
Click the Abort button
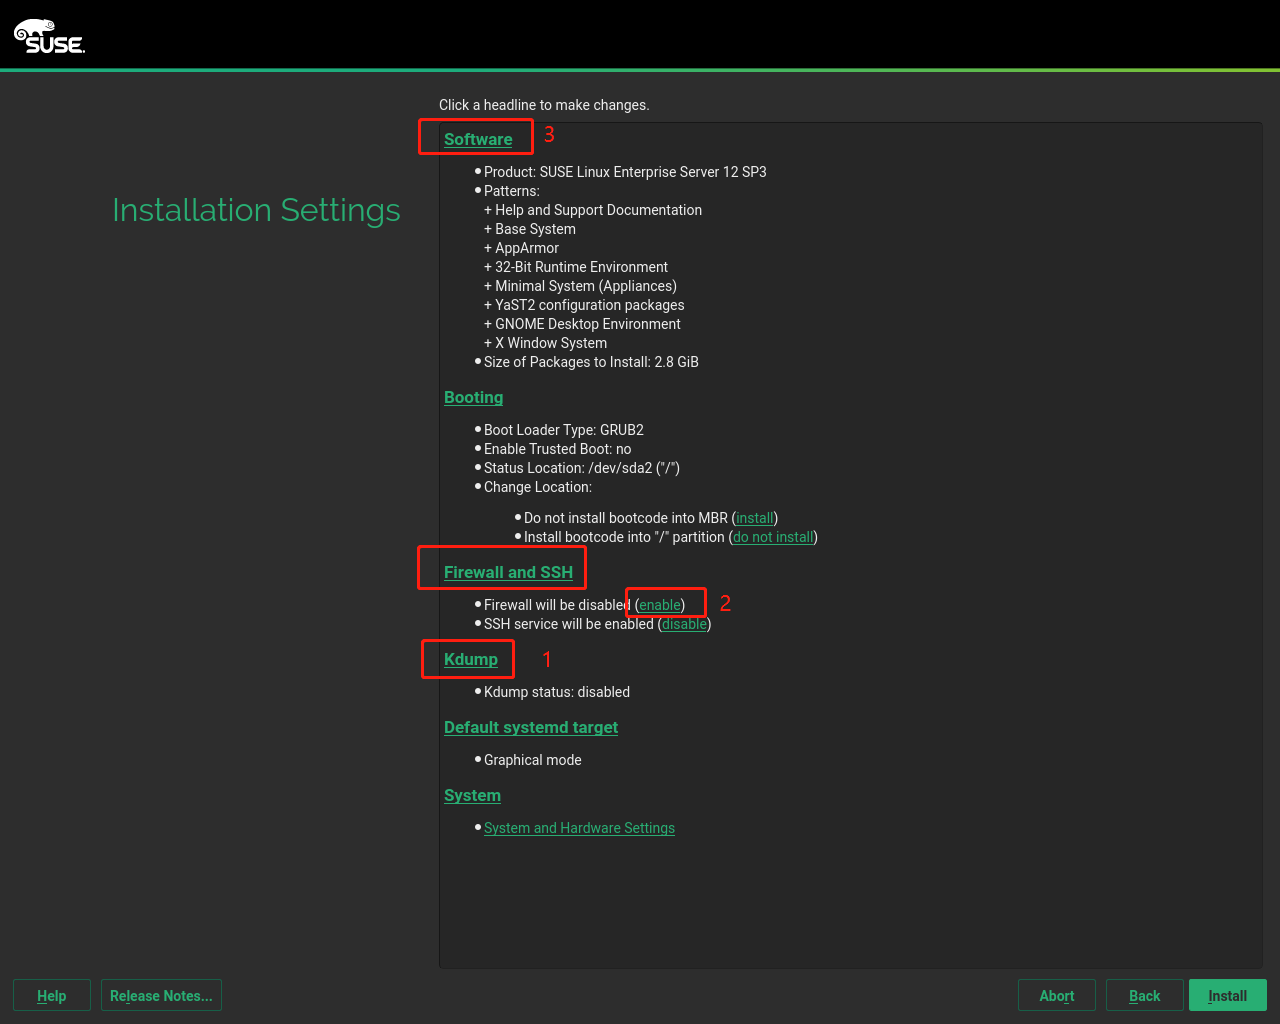pyautogui.click(x=1056, y=995)
